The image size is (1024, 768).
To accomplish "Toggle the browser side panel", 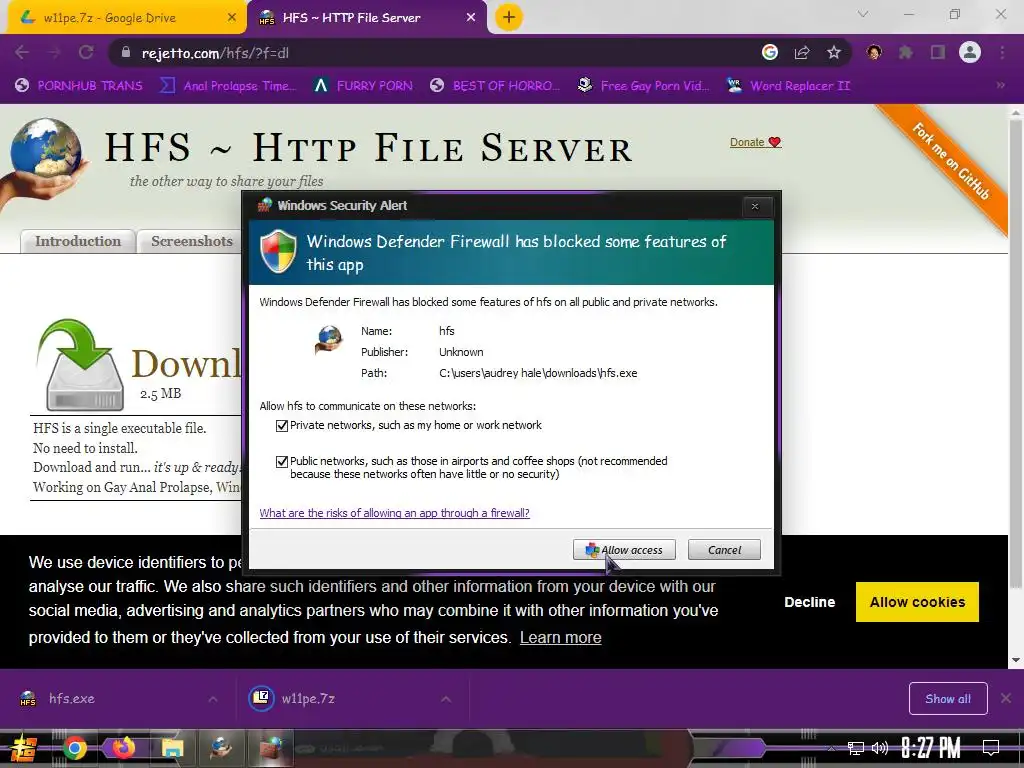I will pyautogui.click(x=938, y=53).
